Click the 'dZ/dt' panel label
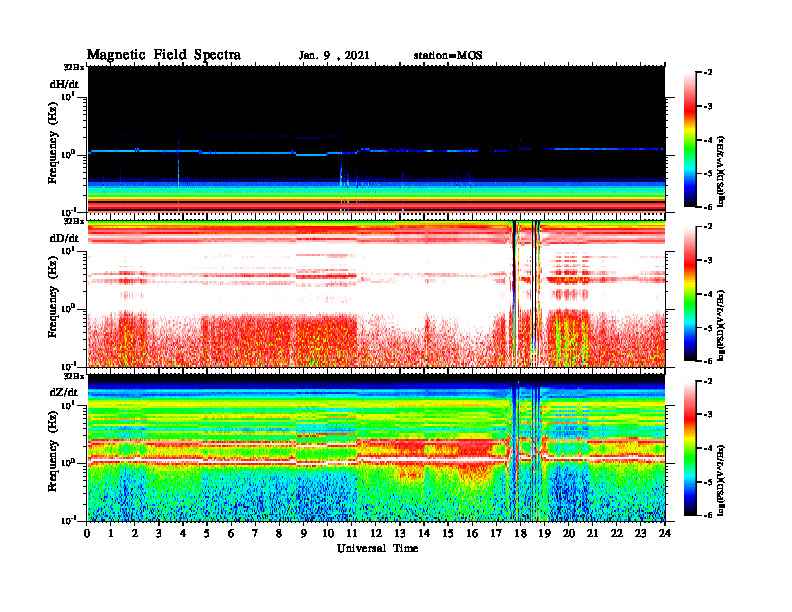The image size is (792, 612). tap(64, 392)
